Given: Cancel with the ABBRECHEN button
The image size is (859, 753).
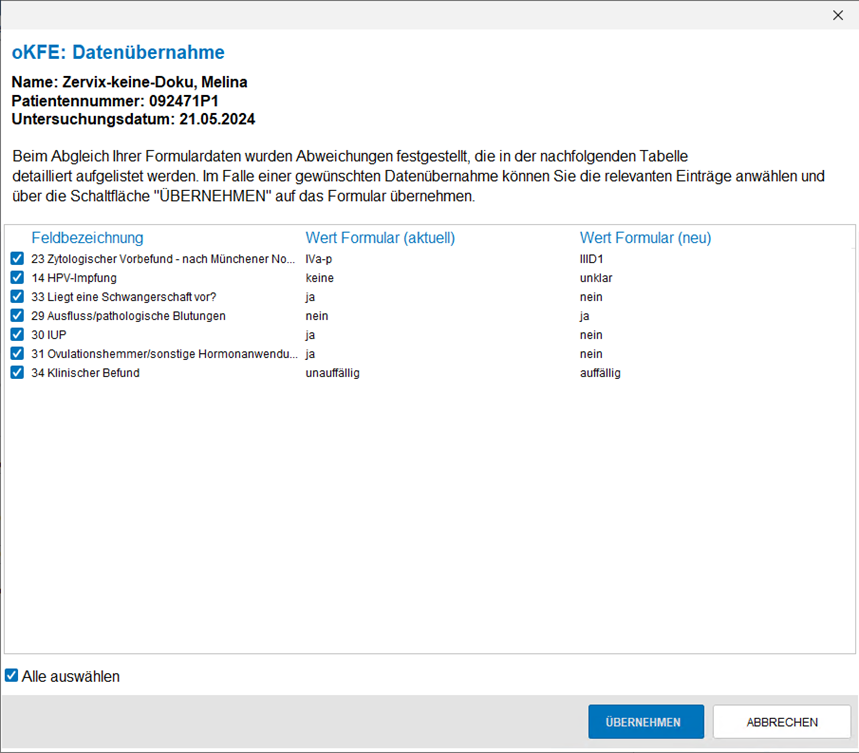Looking at the screenshot, I should 781,722.
